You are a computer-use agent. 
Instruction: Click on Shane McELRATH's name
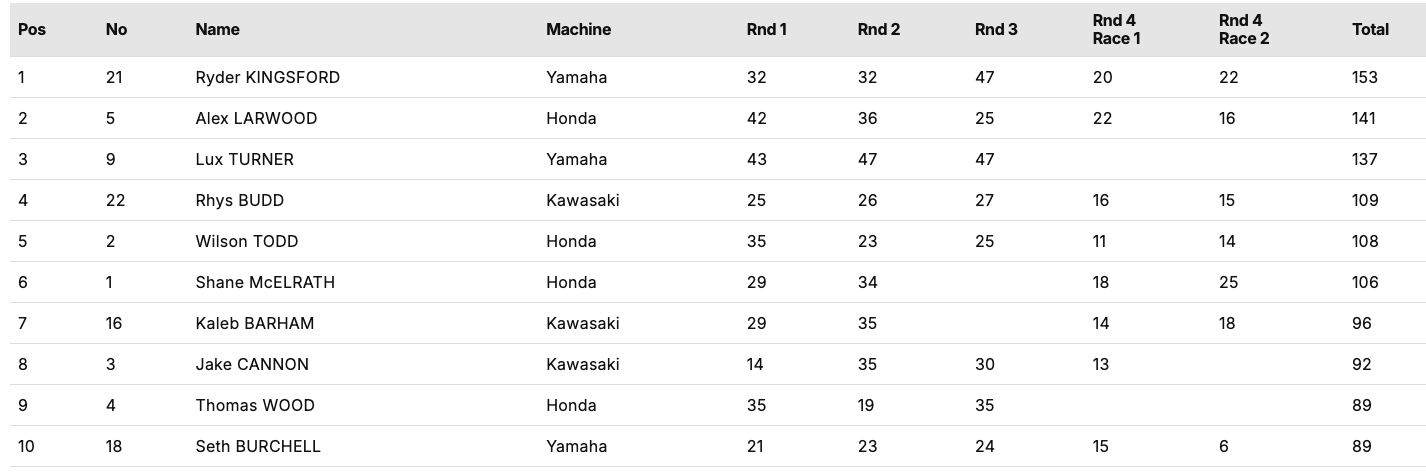pyautogui.click(x=265, y=282)
